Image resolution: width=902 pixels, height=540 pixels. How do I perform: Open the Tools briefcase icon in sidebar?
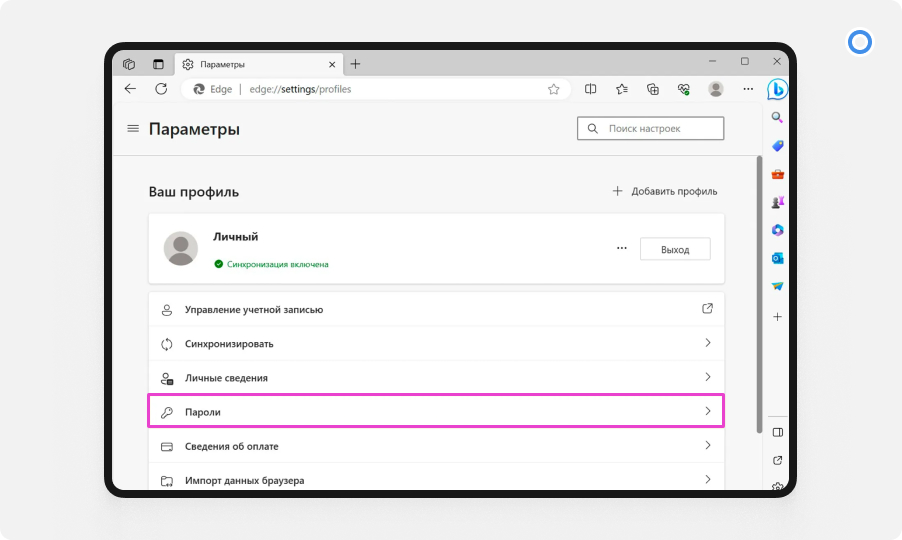click(777, 174)
